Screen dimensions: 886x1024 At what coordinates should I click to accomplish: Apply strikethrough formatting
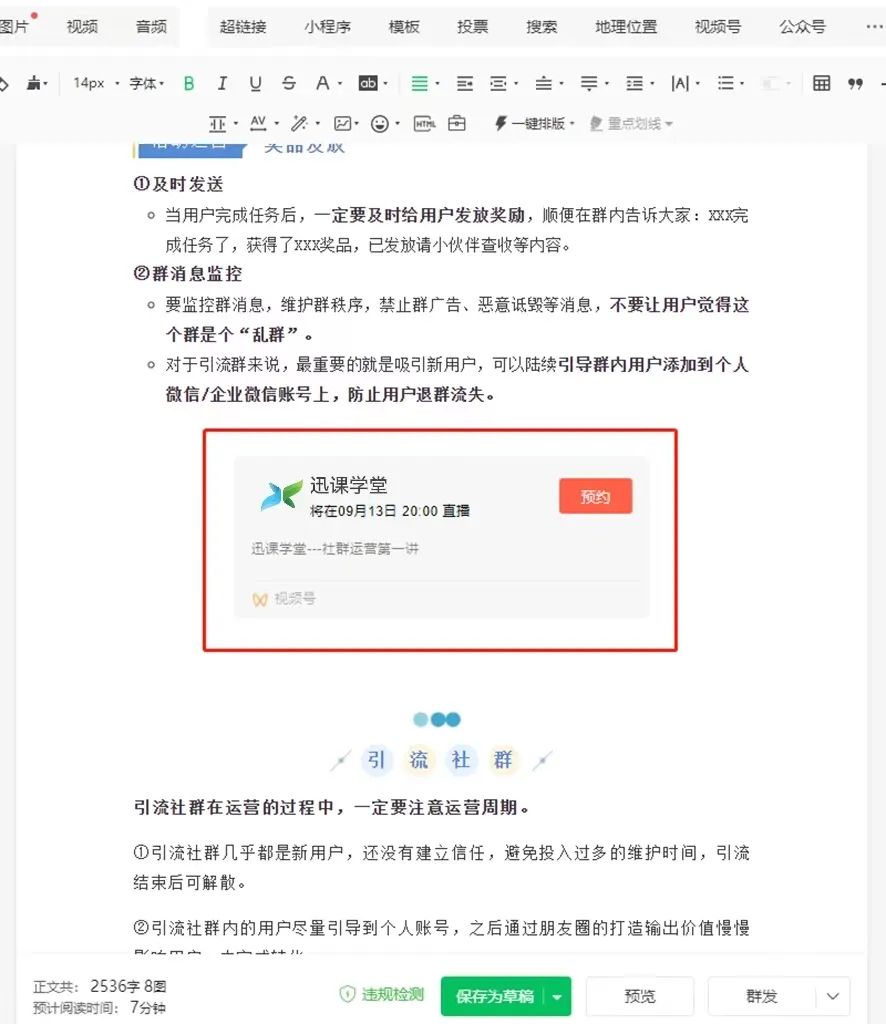click(x=288, y=83)
